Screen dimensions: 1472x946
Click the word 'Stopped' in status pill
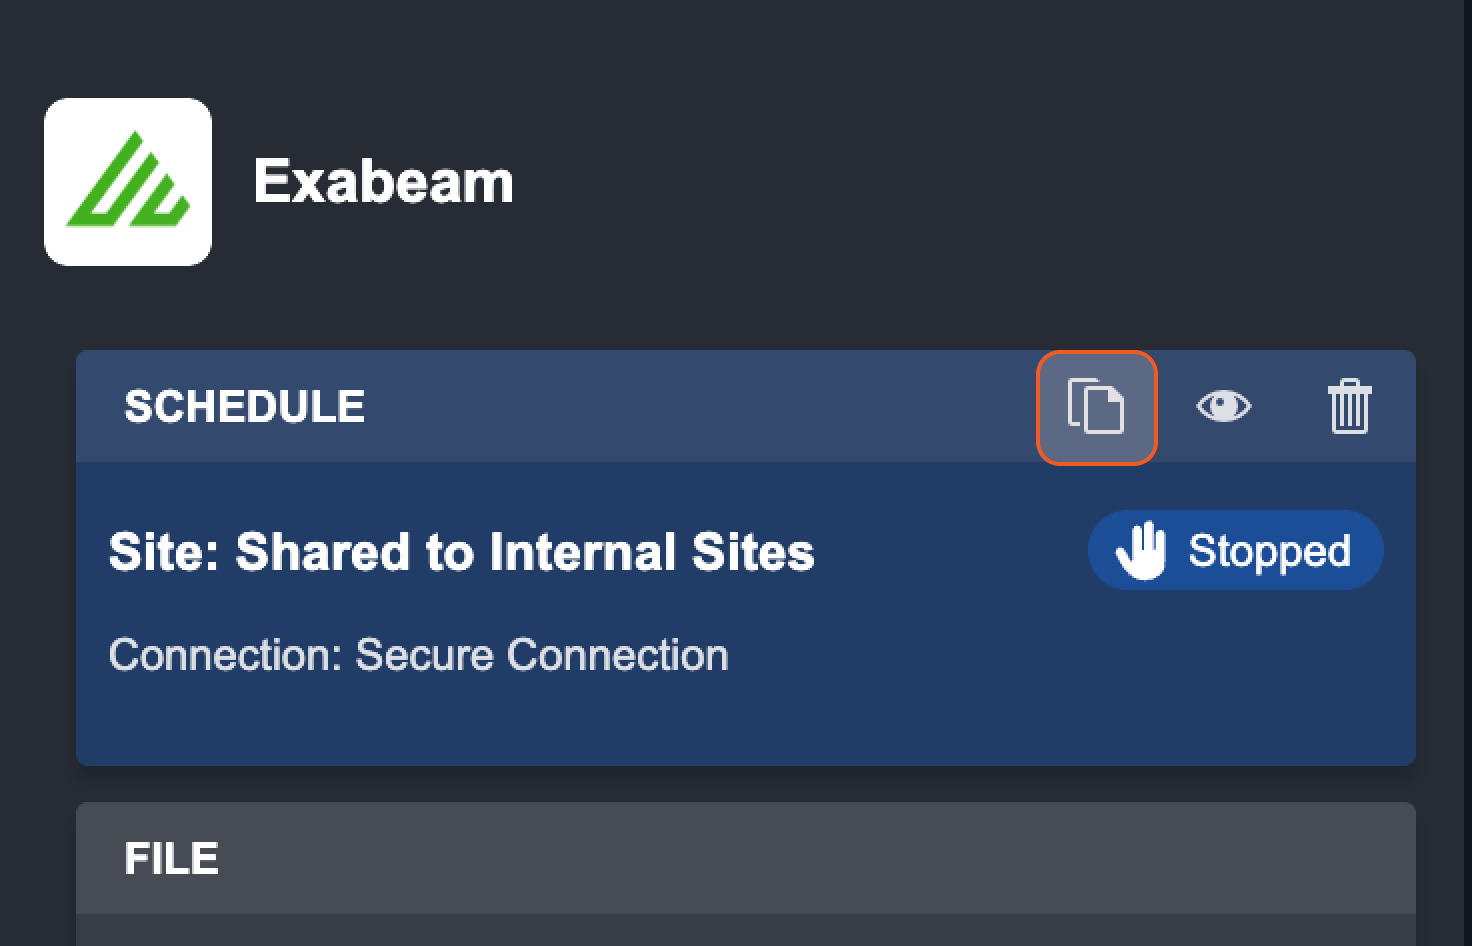tap(1269, 551)
